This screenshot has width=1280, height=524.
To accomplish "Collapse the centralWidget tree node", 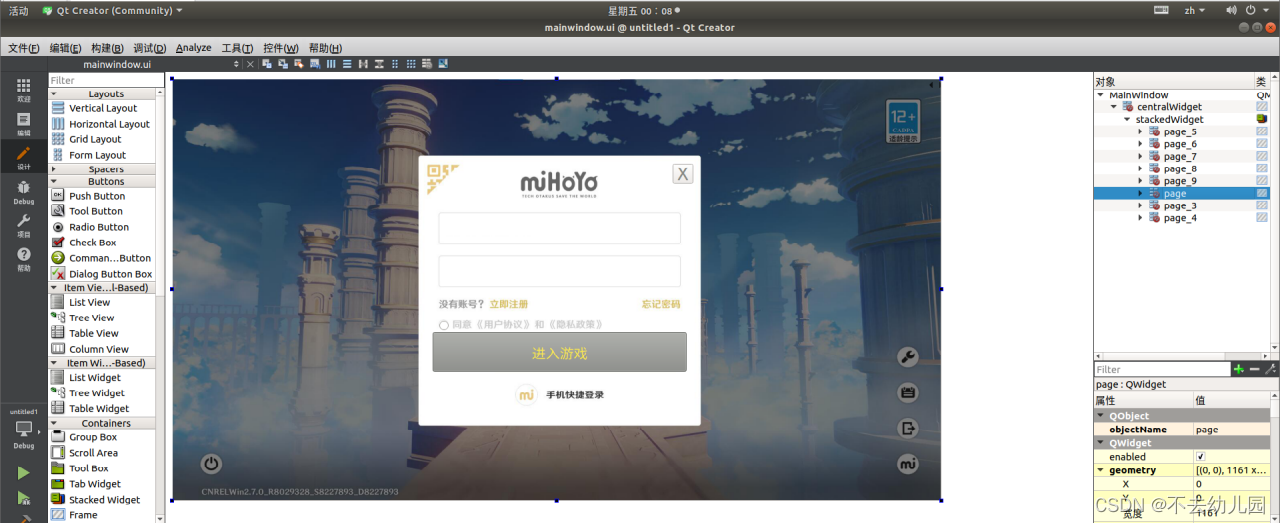I will (1114, 107).
